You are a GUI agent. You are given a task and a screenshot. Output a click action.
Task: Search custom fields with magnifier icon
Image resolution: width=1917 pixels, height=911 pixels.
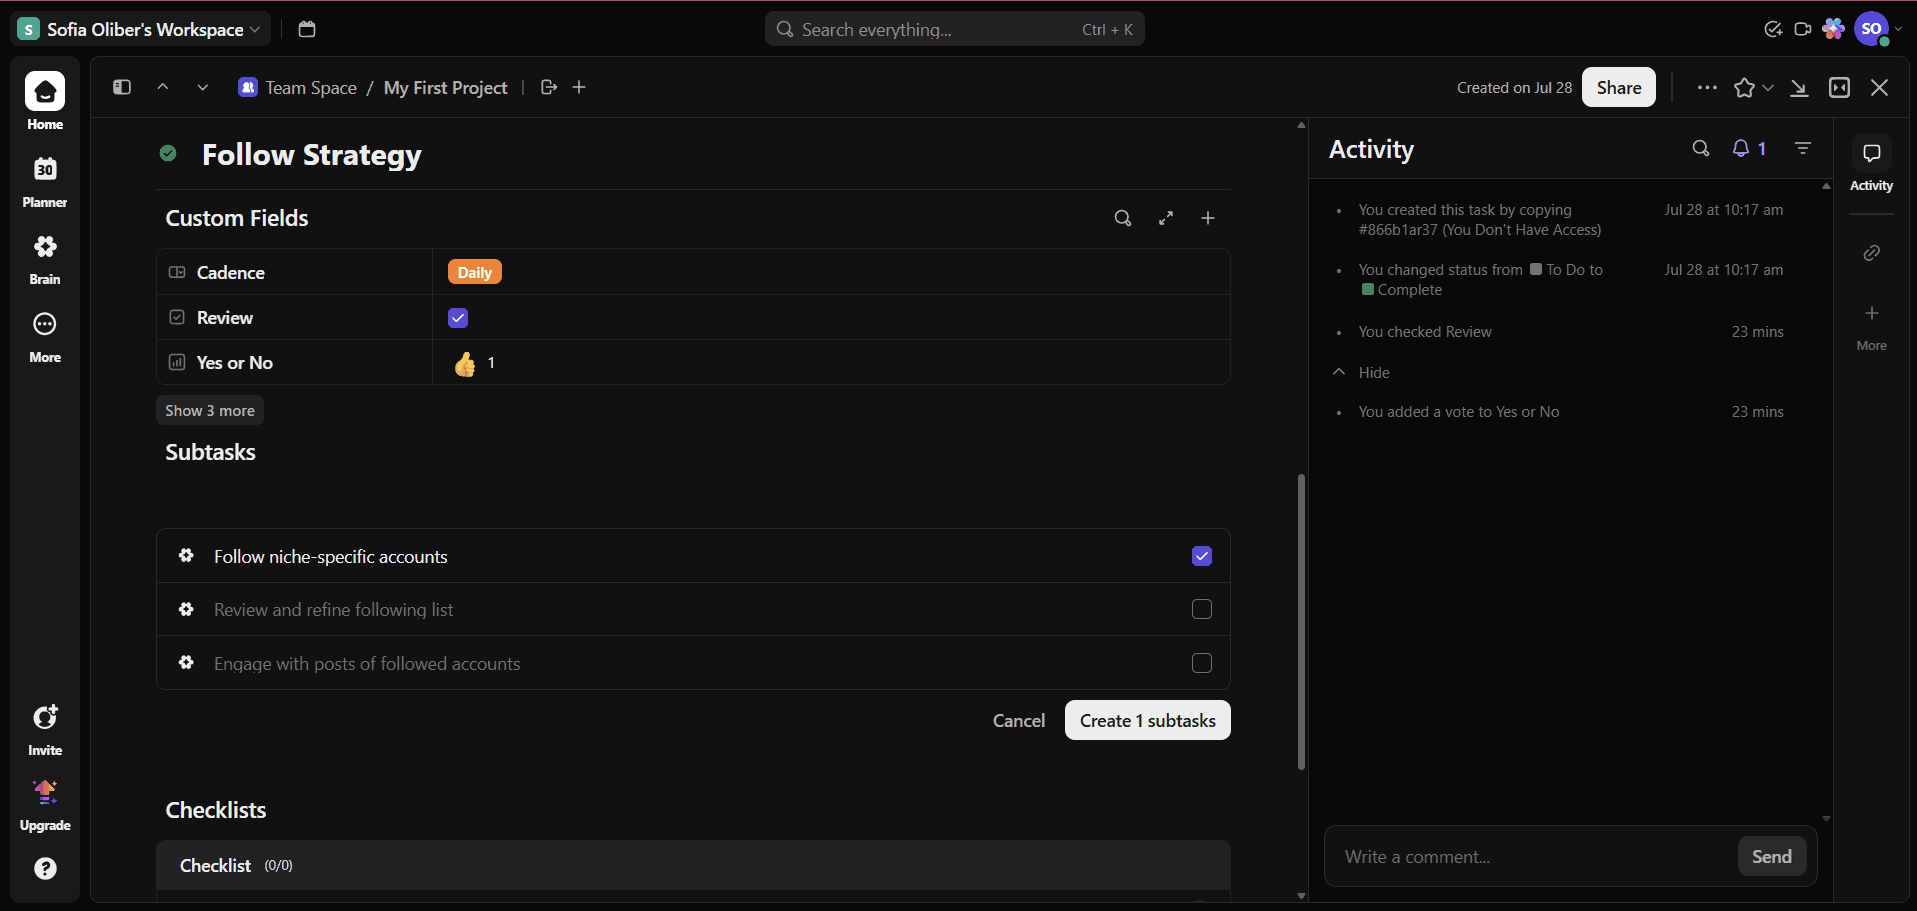[1123, 218]
